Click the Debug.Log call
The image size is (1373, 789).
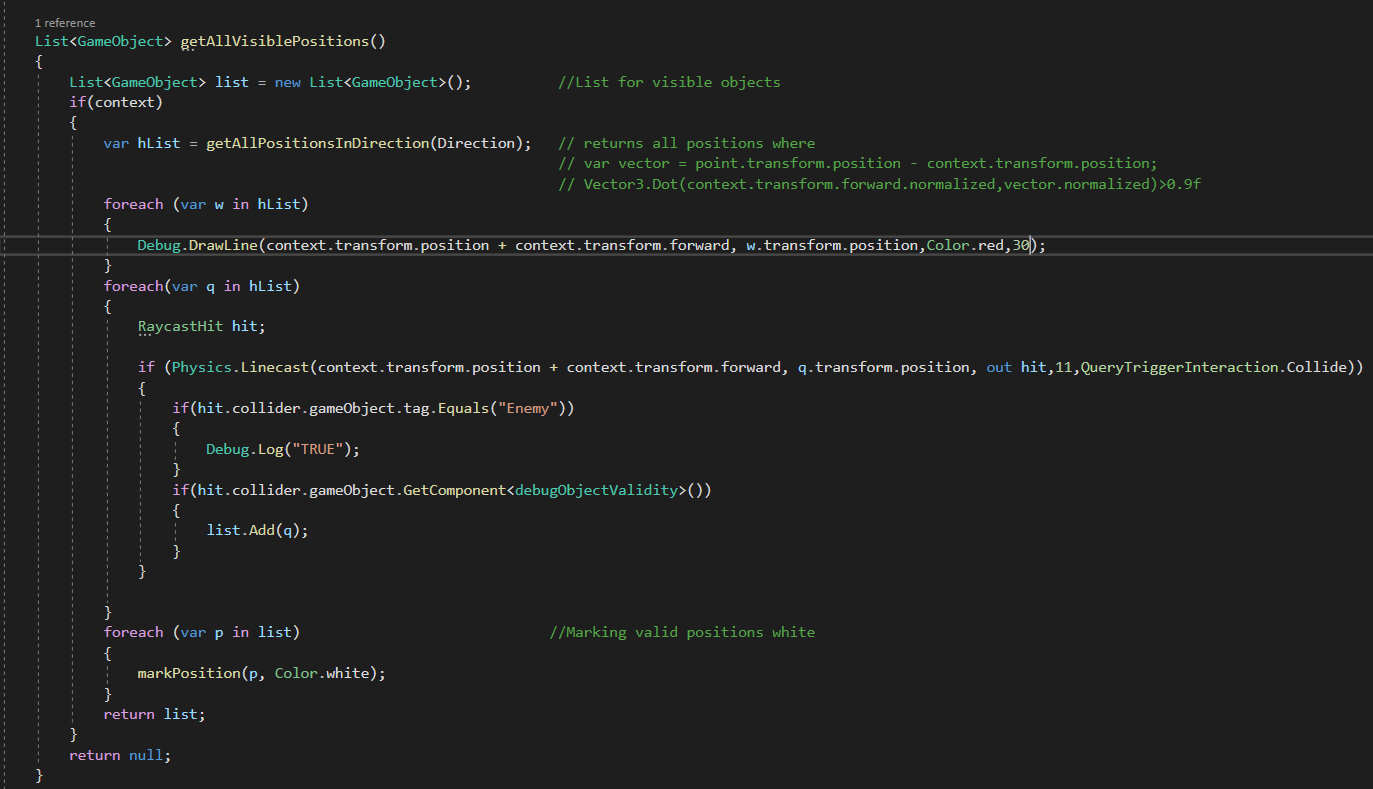(x=244, y=449)
